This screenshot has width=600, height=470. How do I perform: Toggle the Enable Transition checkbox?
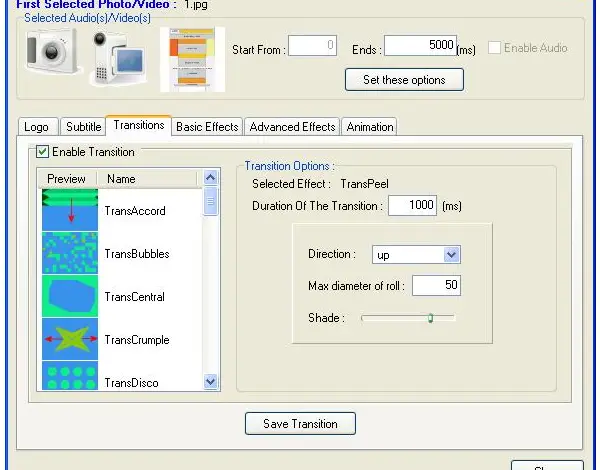(x=42, y=152)
